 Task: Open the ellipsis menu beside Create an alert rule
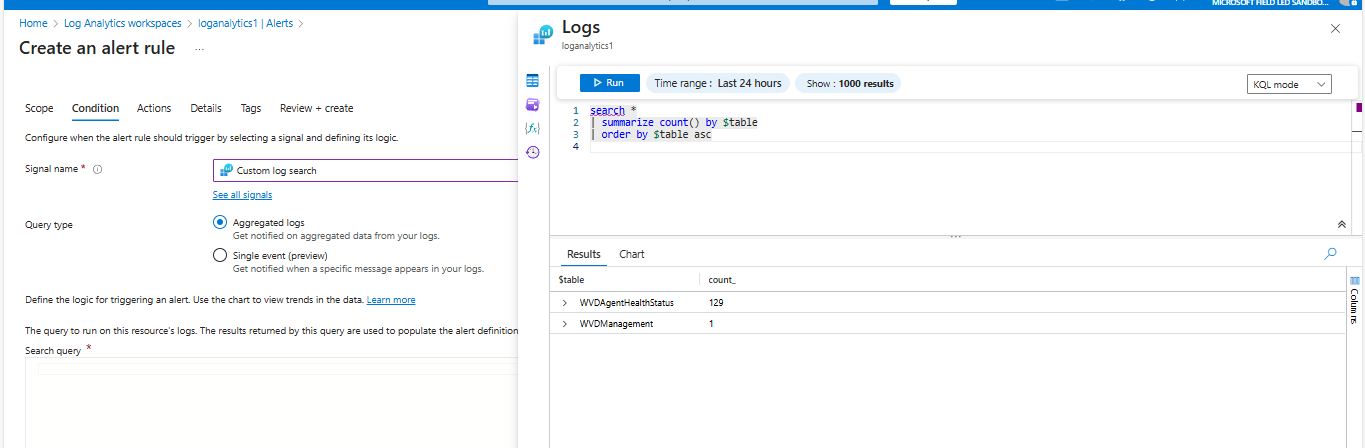[199, 49]
